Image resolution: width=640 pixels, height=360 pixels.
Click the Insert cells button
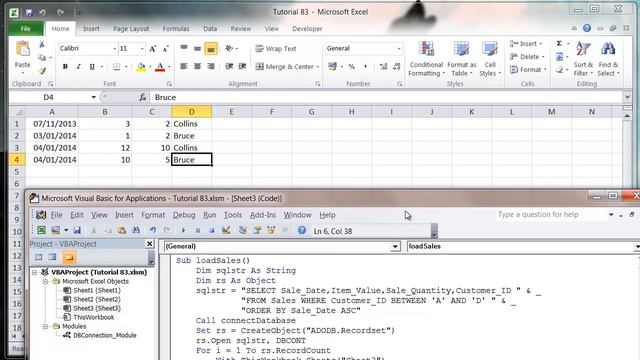[x=526, y=44]
